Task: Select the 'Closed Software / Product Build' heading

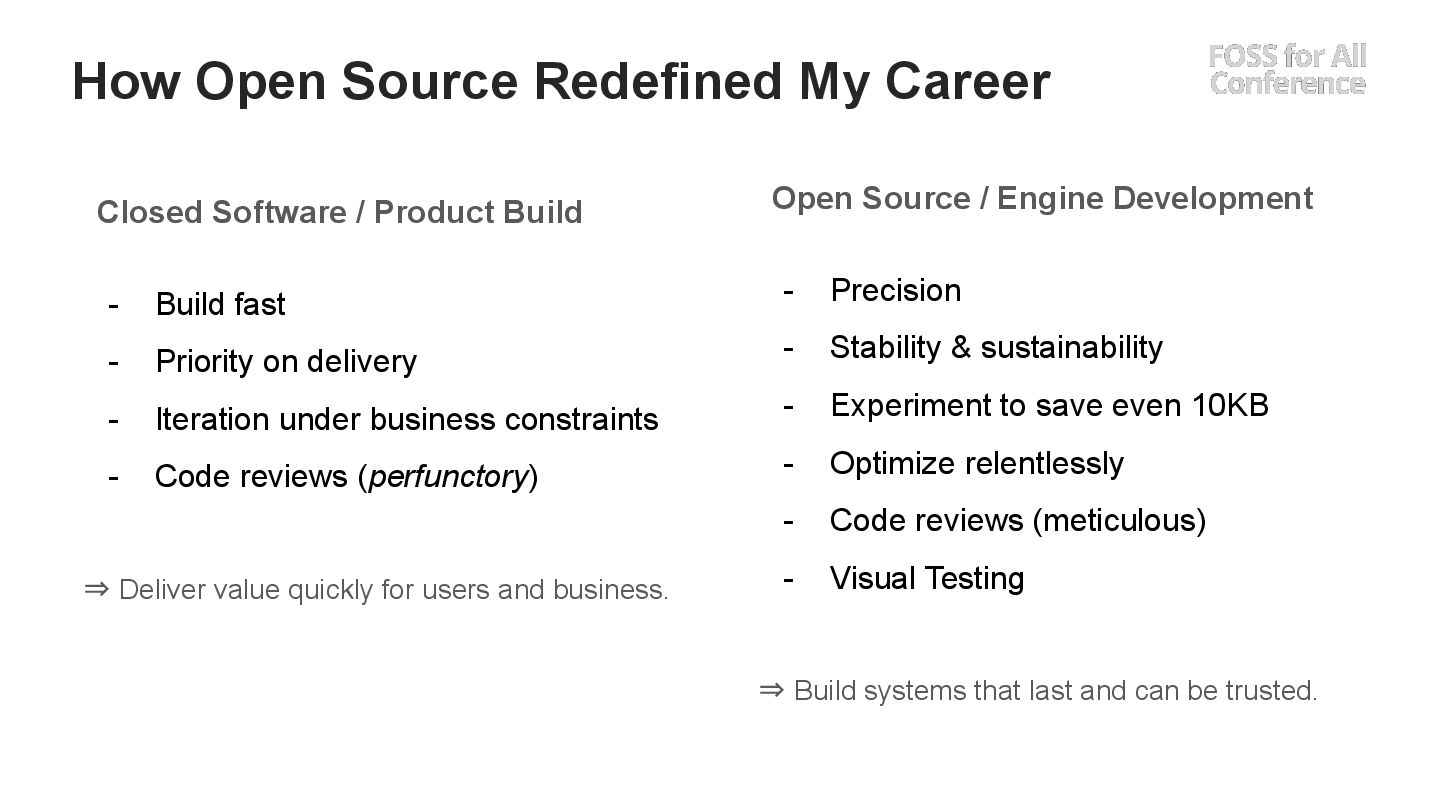Action: pyautogui.click(x=340, y=212)
